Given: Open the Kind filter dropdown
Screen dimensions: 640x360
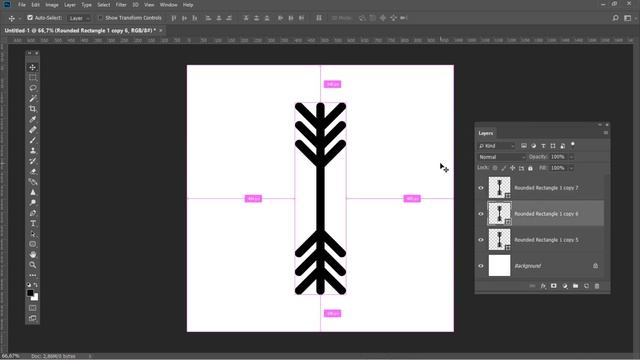Looking at the screenshot, I should click(497, 146).
